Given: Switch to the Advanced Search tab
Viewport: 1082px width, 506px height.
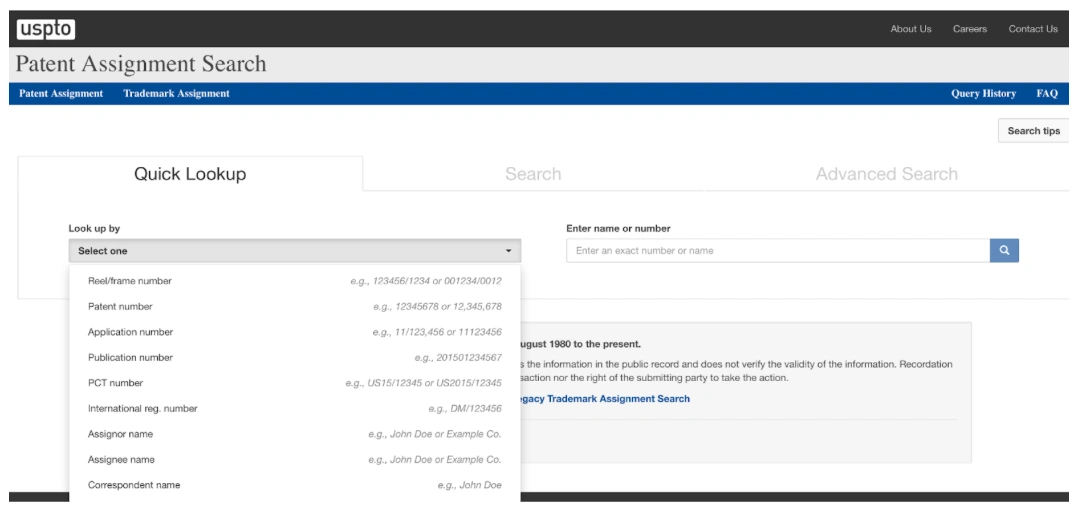Looking at the screenshot, I should click(x=887, y=174).
